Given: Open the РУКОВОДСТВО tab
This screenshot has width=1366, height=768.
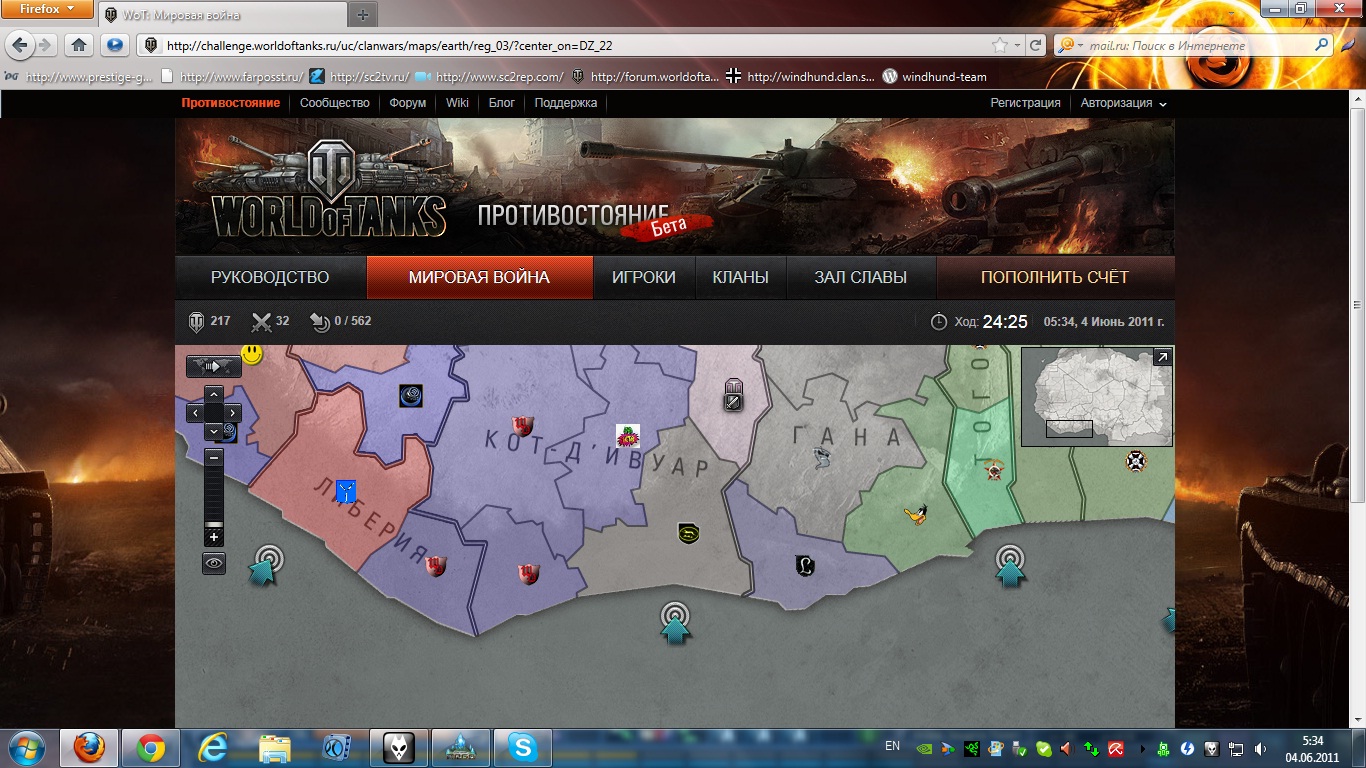Looking at the screenshot, I should (270, 277).
